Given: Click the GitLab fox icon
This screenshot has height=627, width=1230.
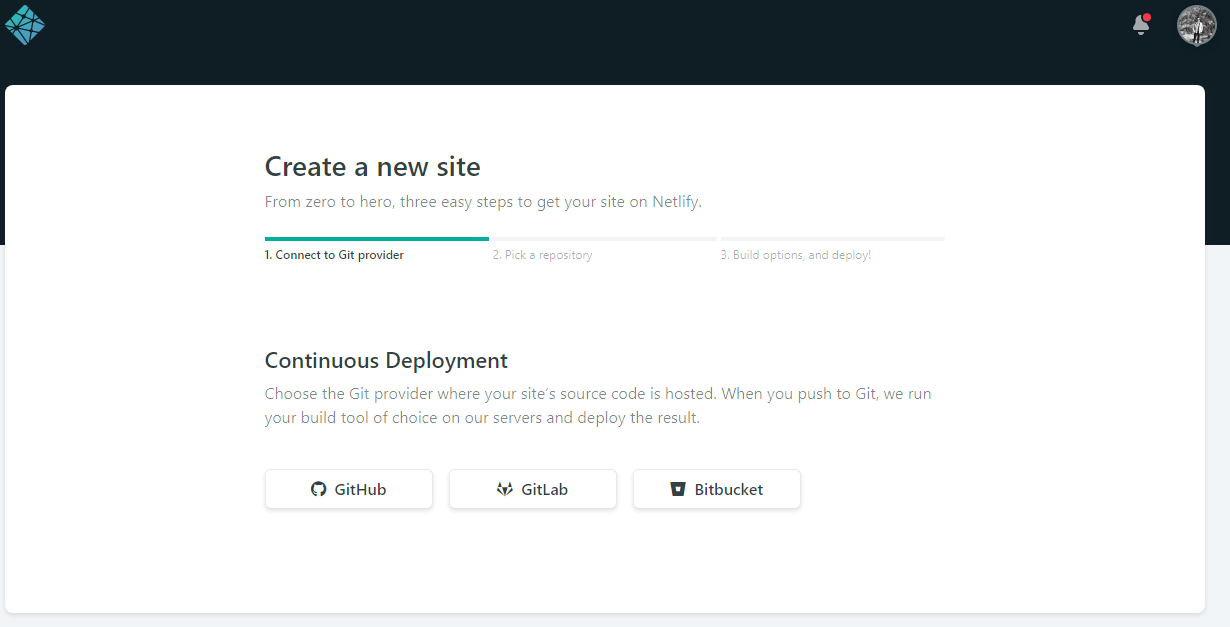Looking at the screenshot, I should pyautogui.click(x=505, y=489).
